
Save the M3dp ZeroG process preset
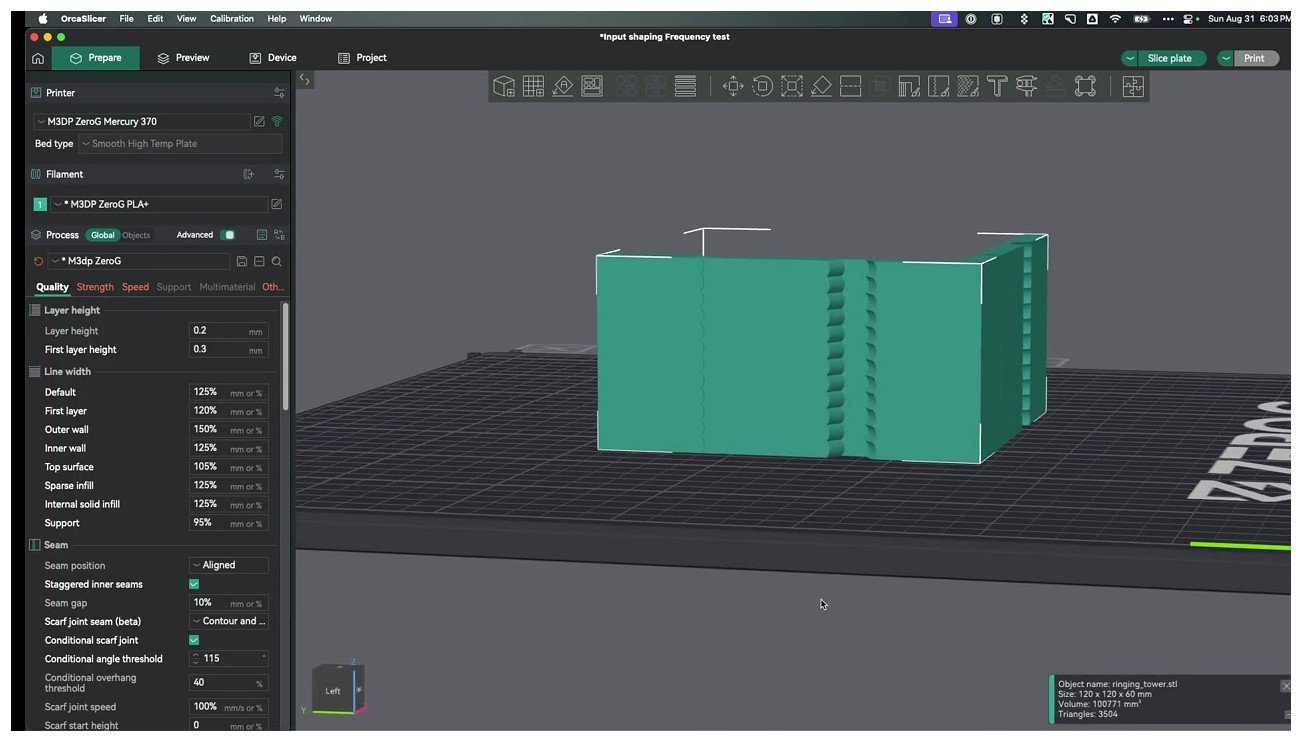click(x=241, y=261)
